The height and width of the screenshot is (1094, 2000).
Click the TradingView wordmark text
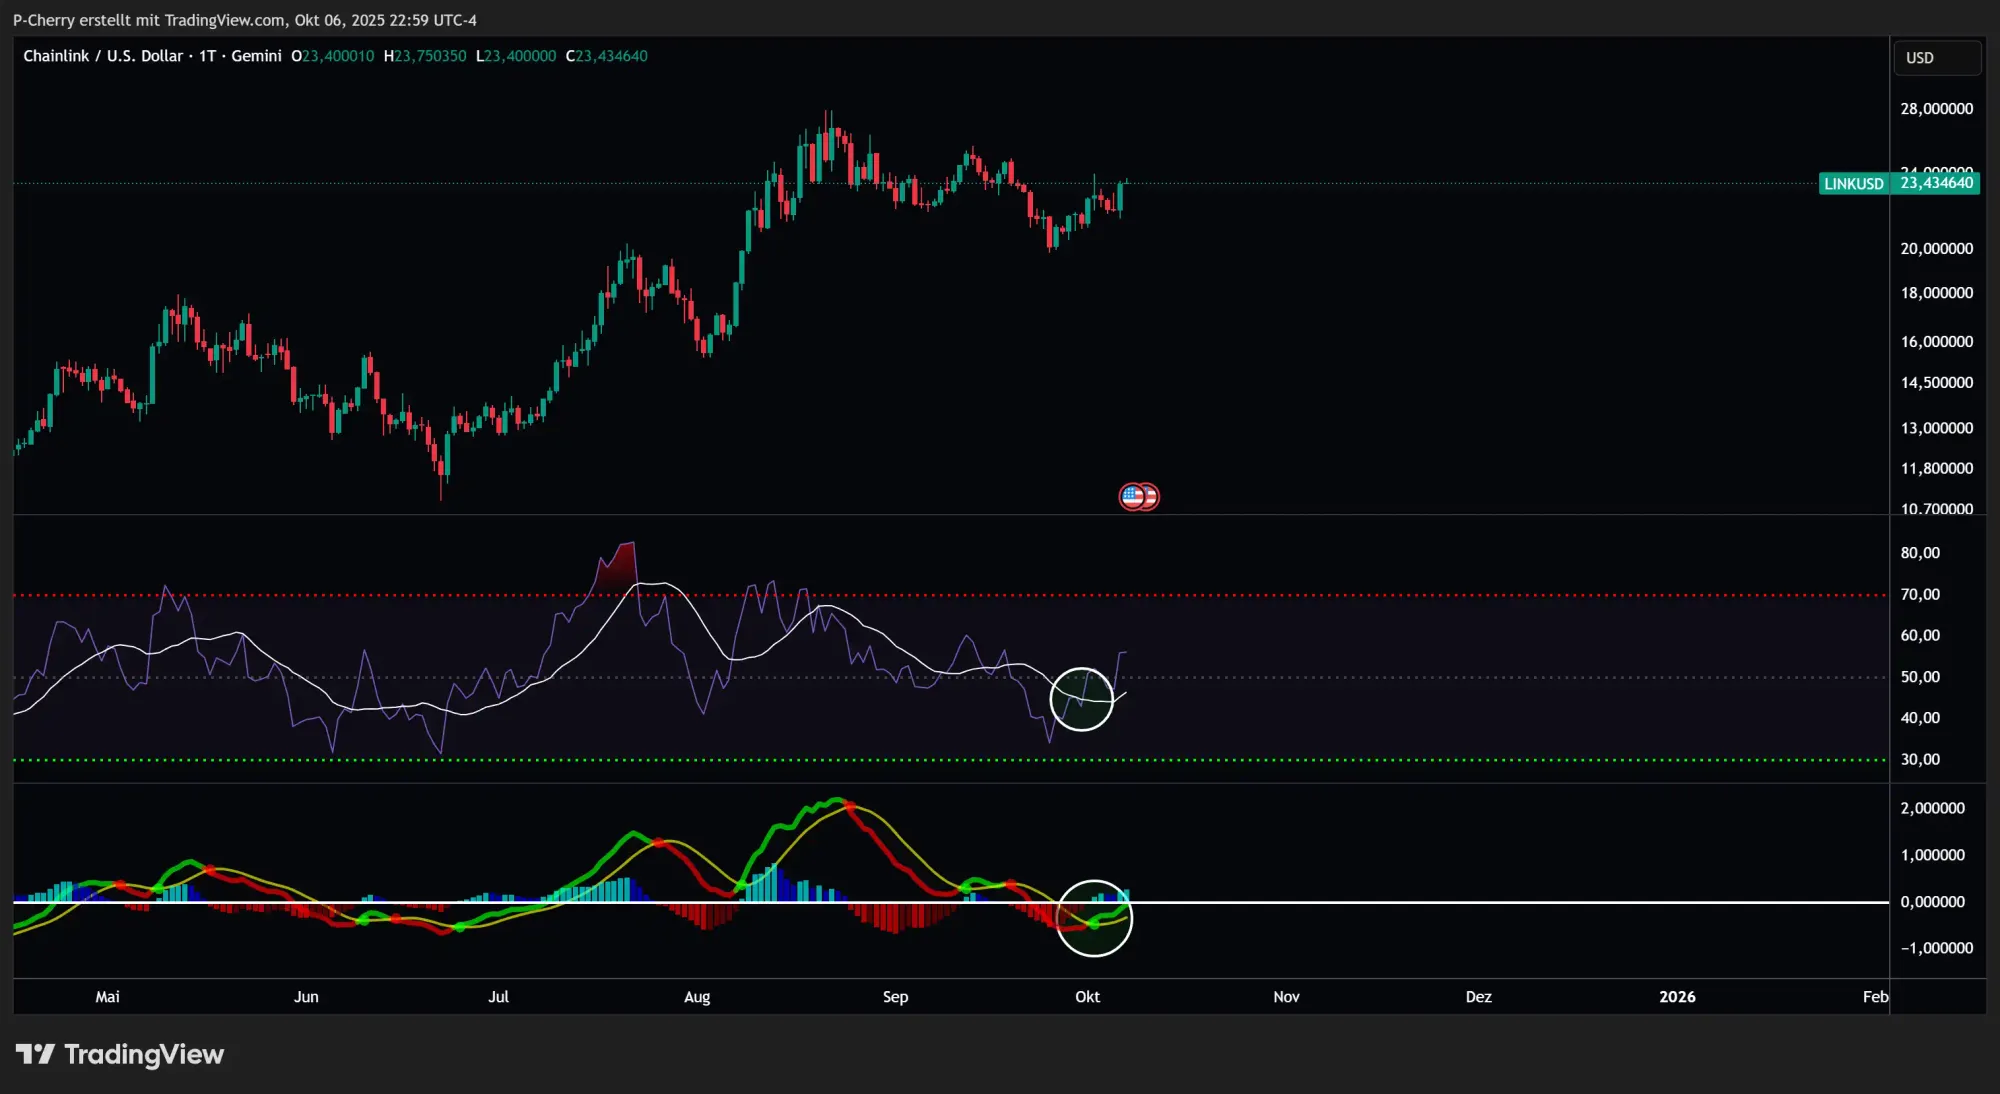144,1054
